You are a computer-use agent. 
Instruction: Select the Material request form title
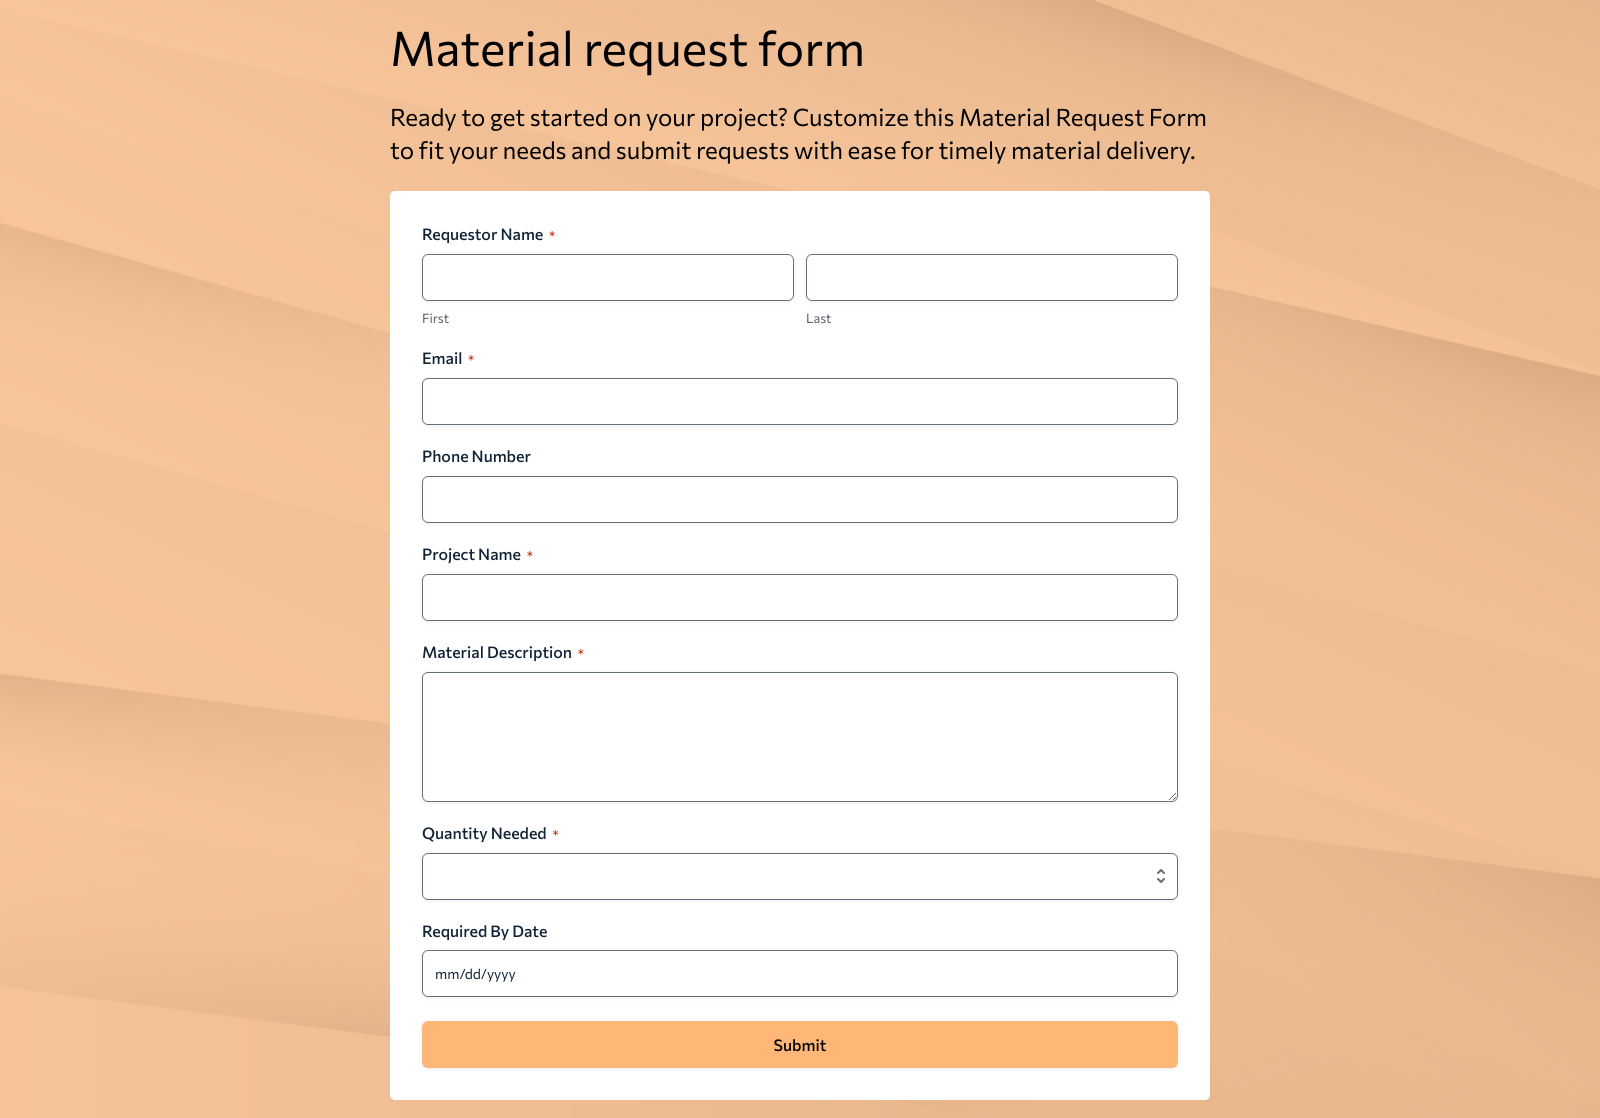pos(628,50)
